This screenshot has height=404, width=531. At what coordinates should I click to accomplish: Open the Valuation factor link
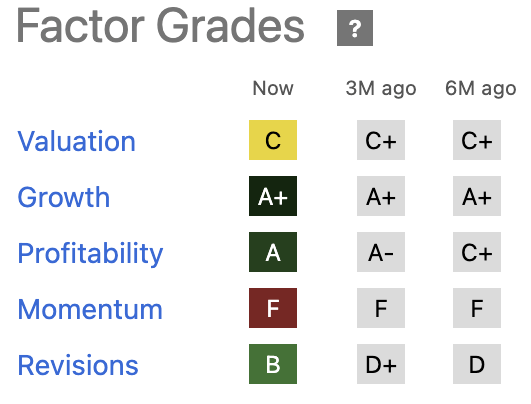click(x=77, y=141)
